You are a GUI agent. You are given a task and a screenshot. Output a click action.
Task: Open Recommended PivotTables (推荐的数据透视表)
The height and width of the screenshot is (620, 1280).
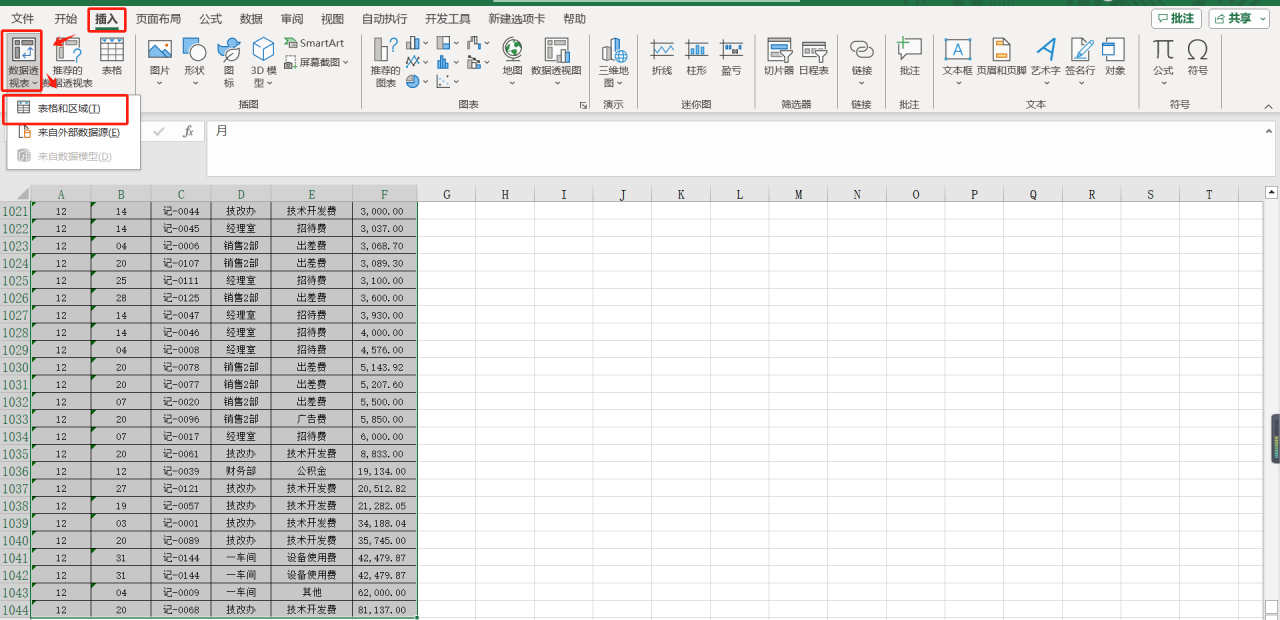tap(67, 63)
